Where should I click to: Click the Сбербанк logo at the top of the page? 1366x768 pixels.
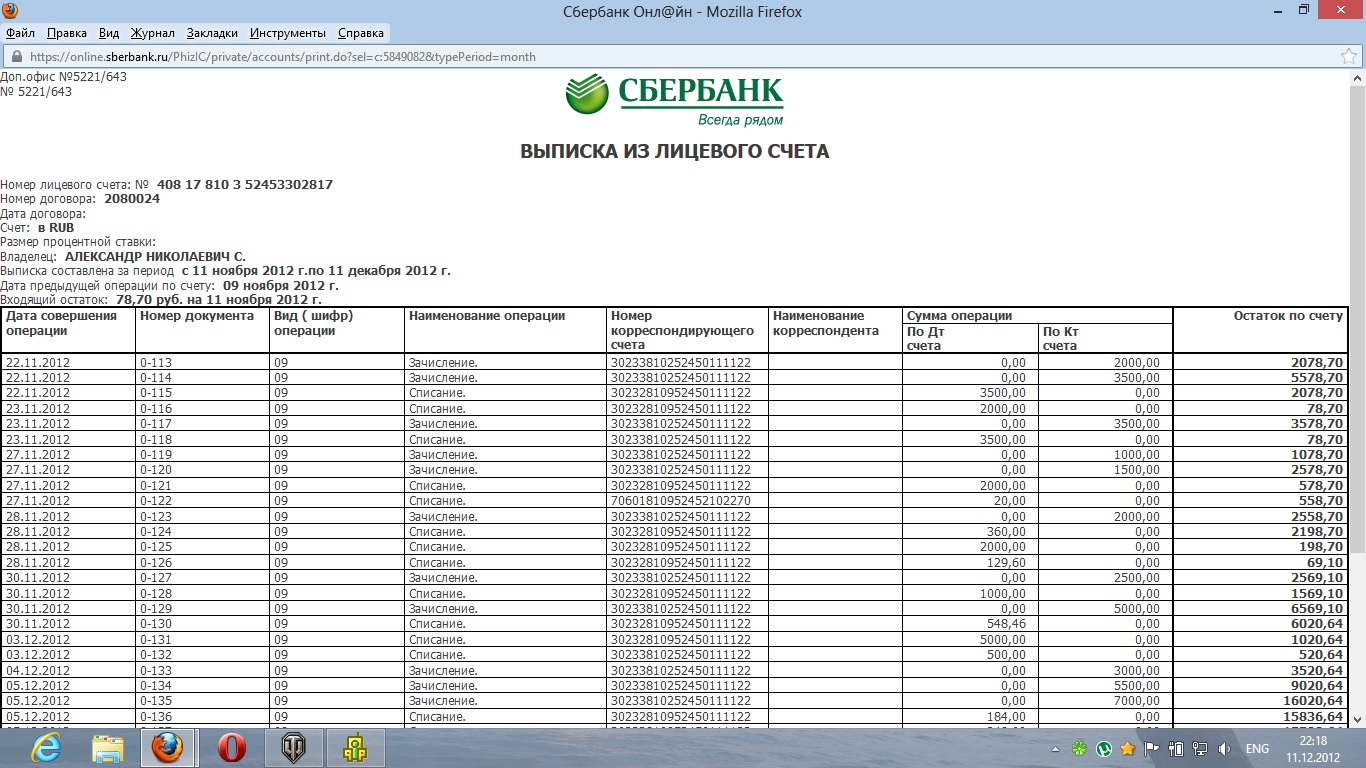(x=675, y=101)
